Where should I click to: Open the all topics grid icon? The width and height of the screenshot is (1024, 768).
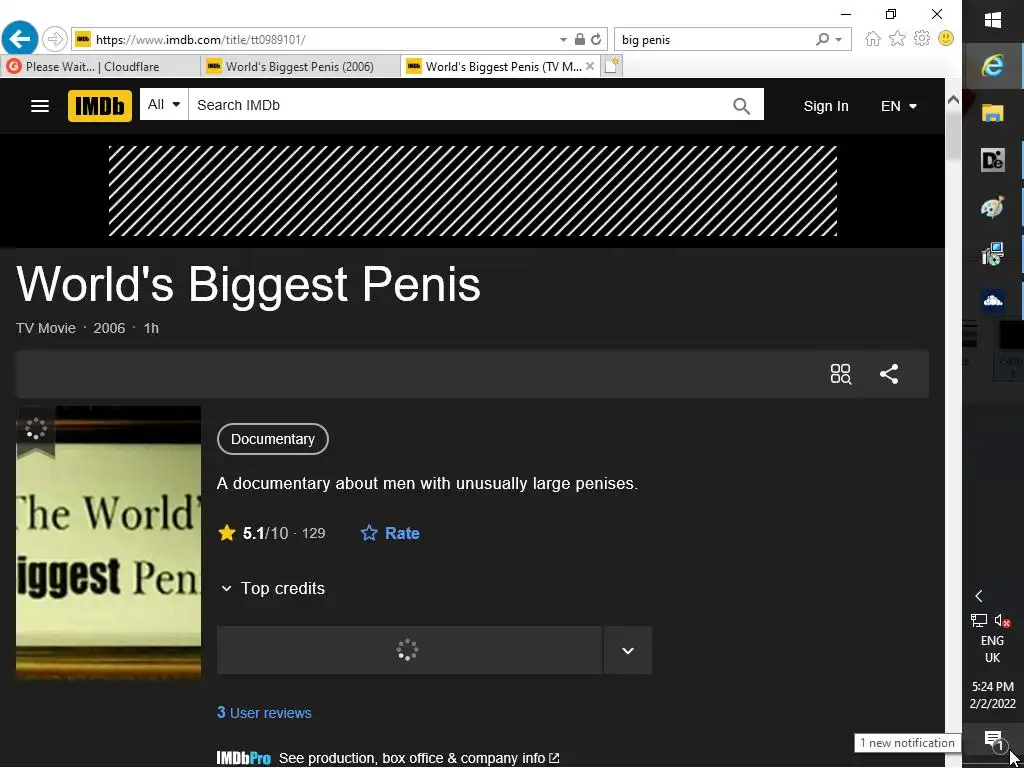pos(840,374)
